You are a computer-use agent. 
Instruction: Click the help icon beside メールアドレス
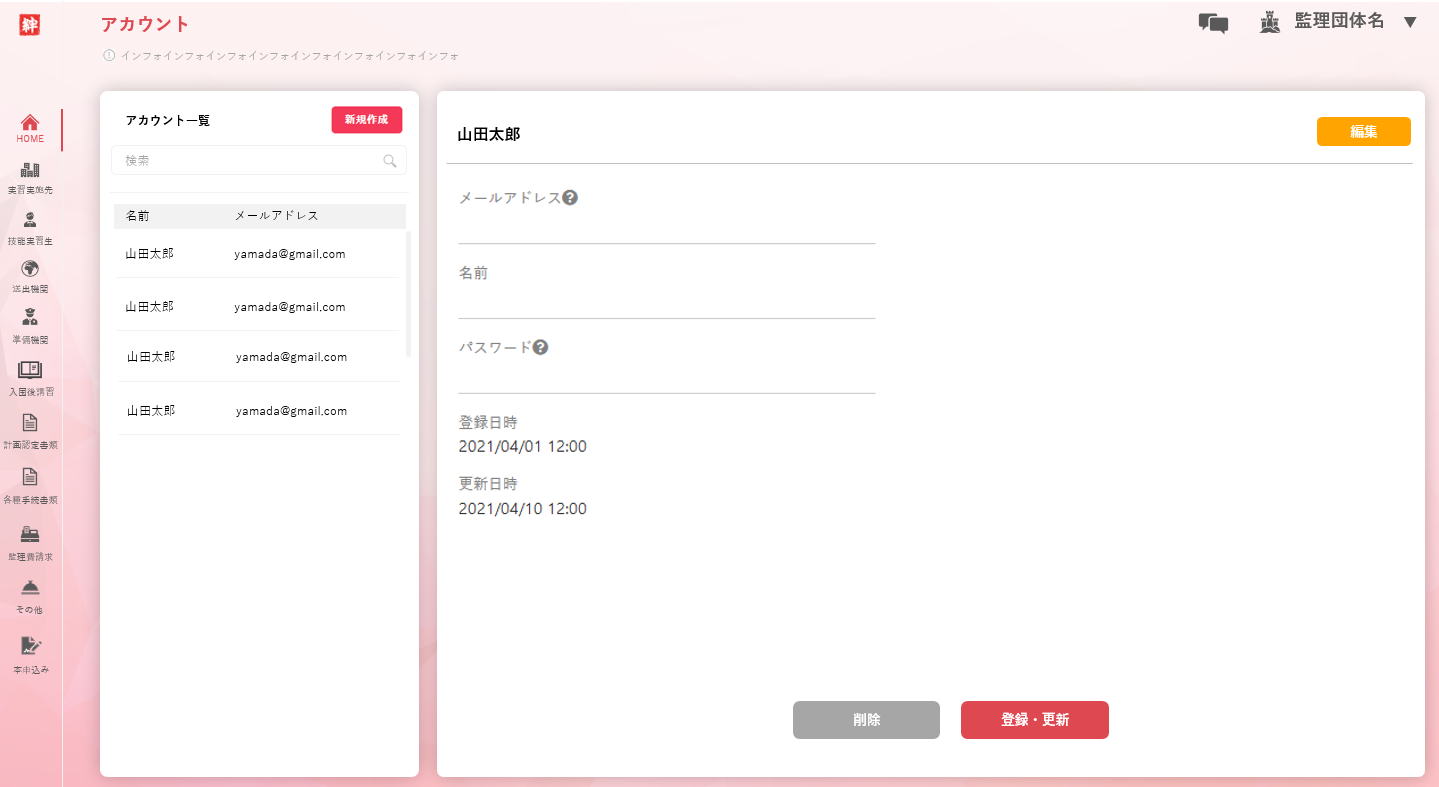point(570,198)
